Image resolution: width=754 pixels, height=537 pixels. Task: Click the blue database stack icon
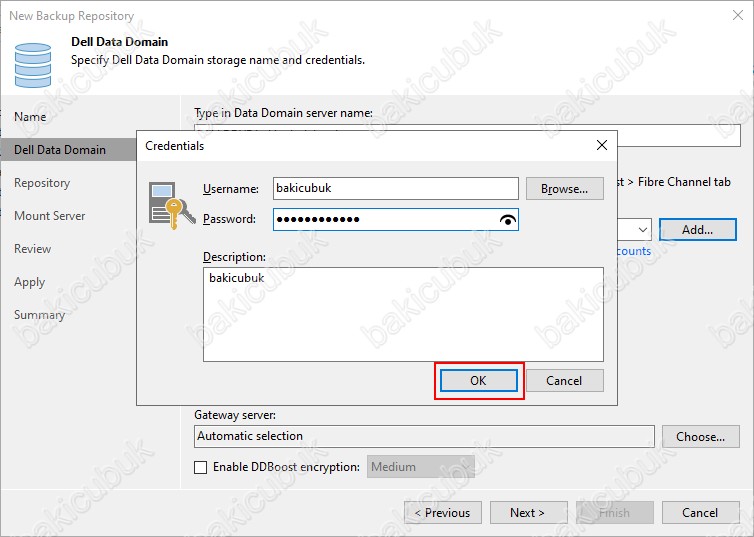click(x=33, y=65)
